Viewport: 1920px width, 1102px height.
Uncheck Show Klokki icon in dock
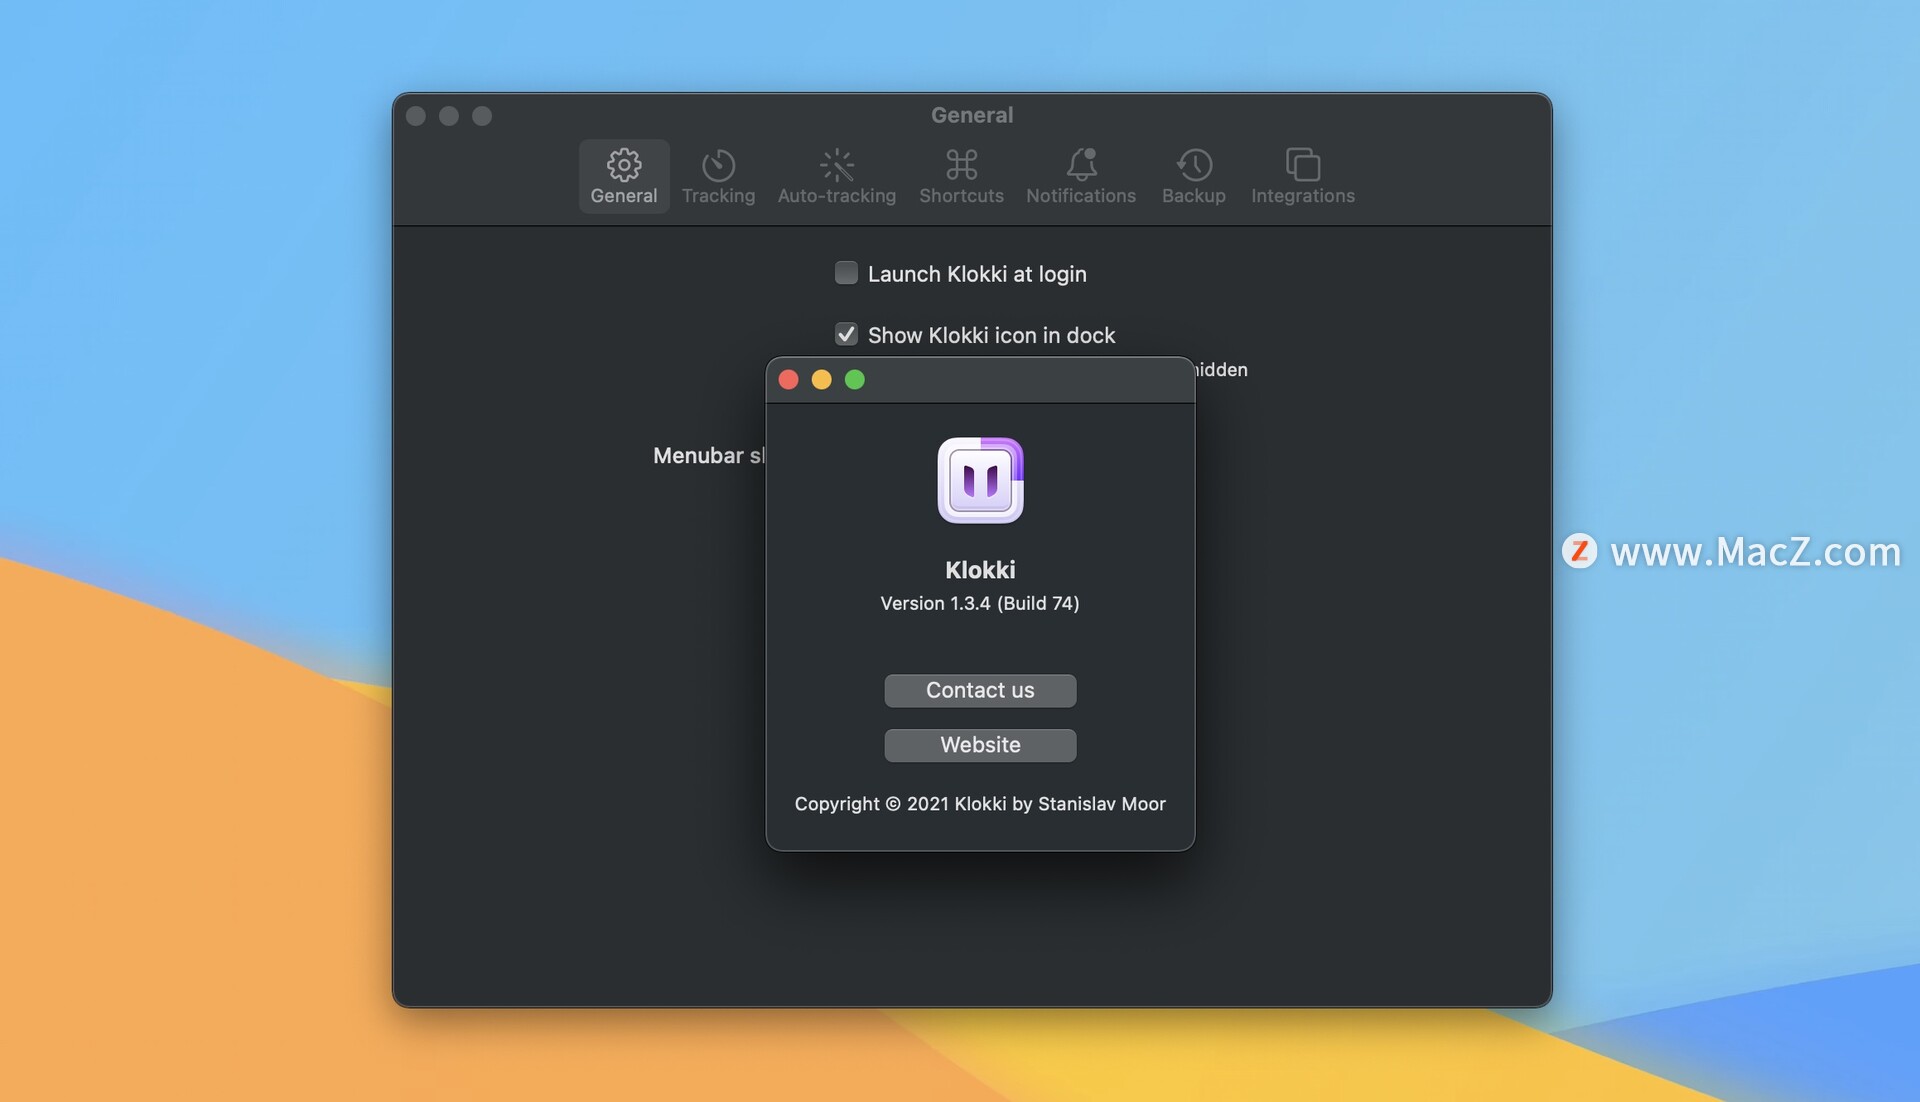pos(846,334)
